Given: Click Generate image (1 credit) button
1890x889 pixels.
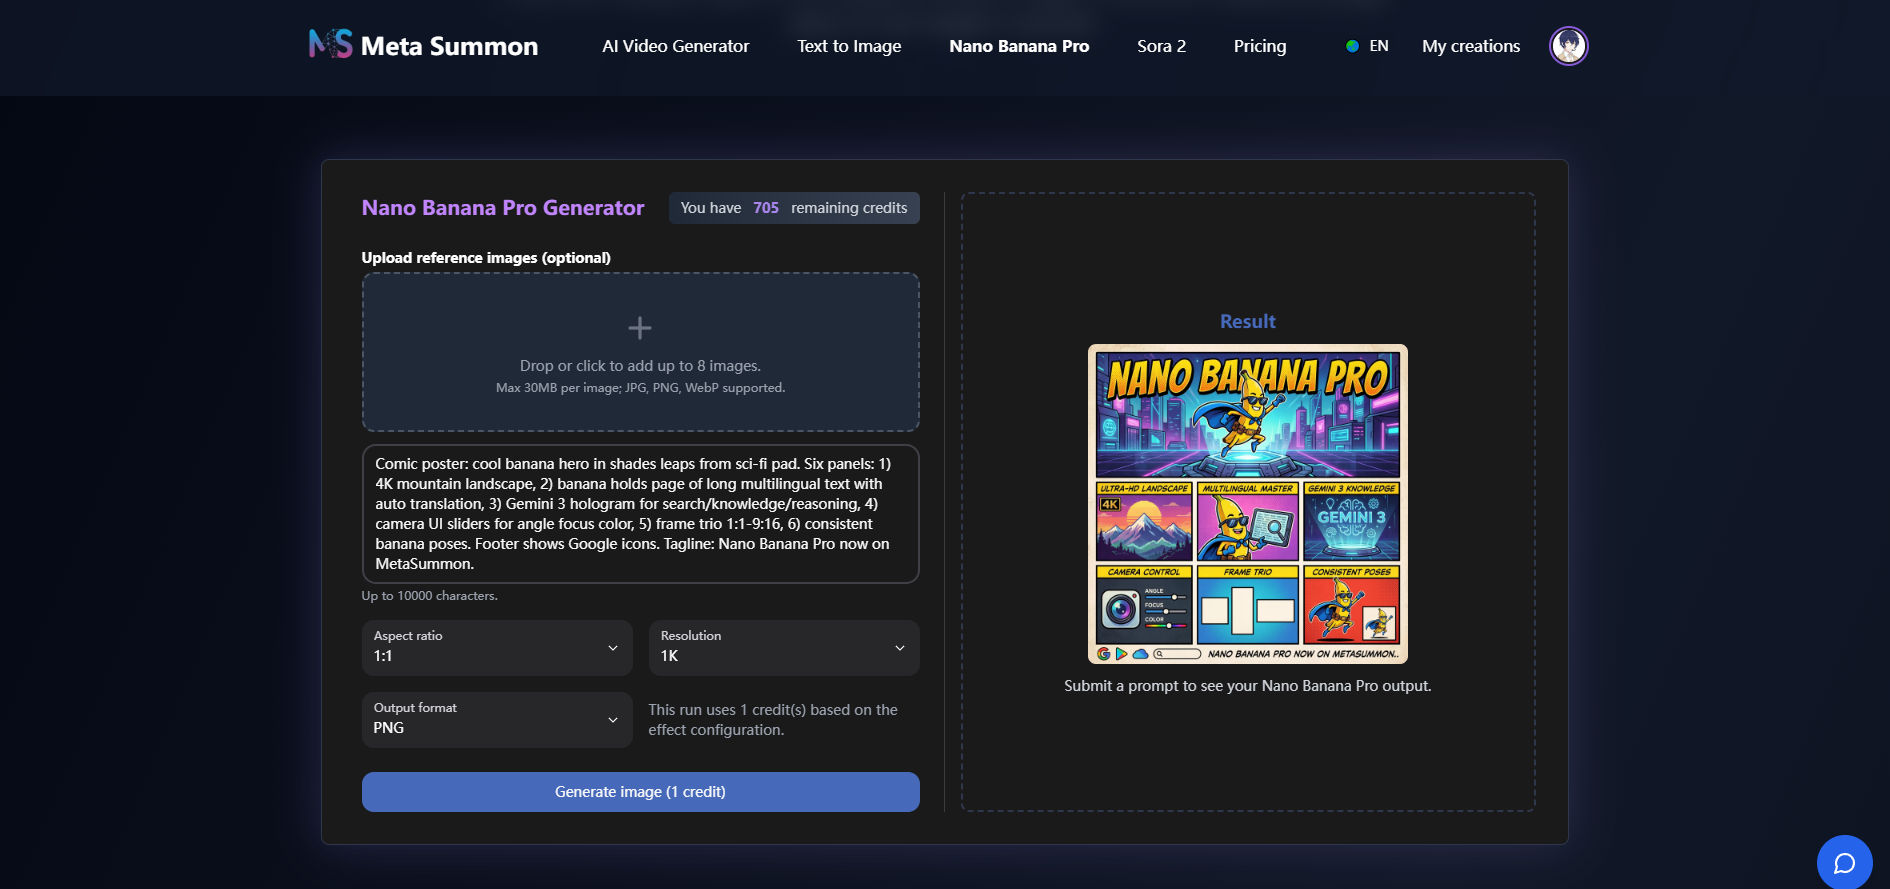Looking at the screenshot, I should (x=641, y=792).
